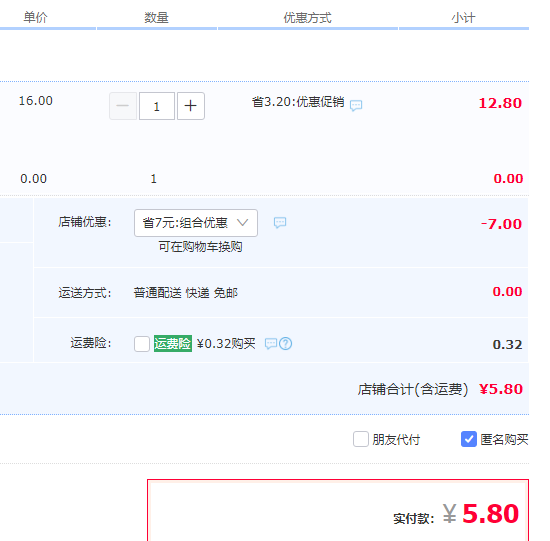550x541 pixels.
Task: Click the green 运费险 badge label
Action: [x=173, y=343]
